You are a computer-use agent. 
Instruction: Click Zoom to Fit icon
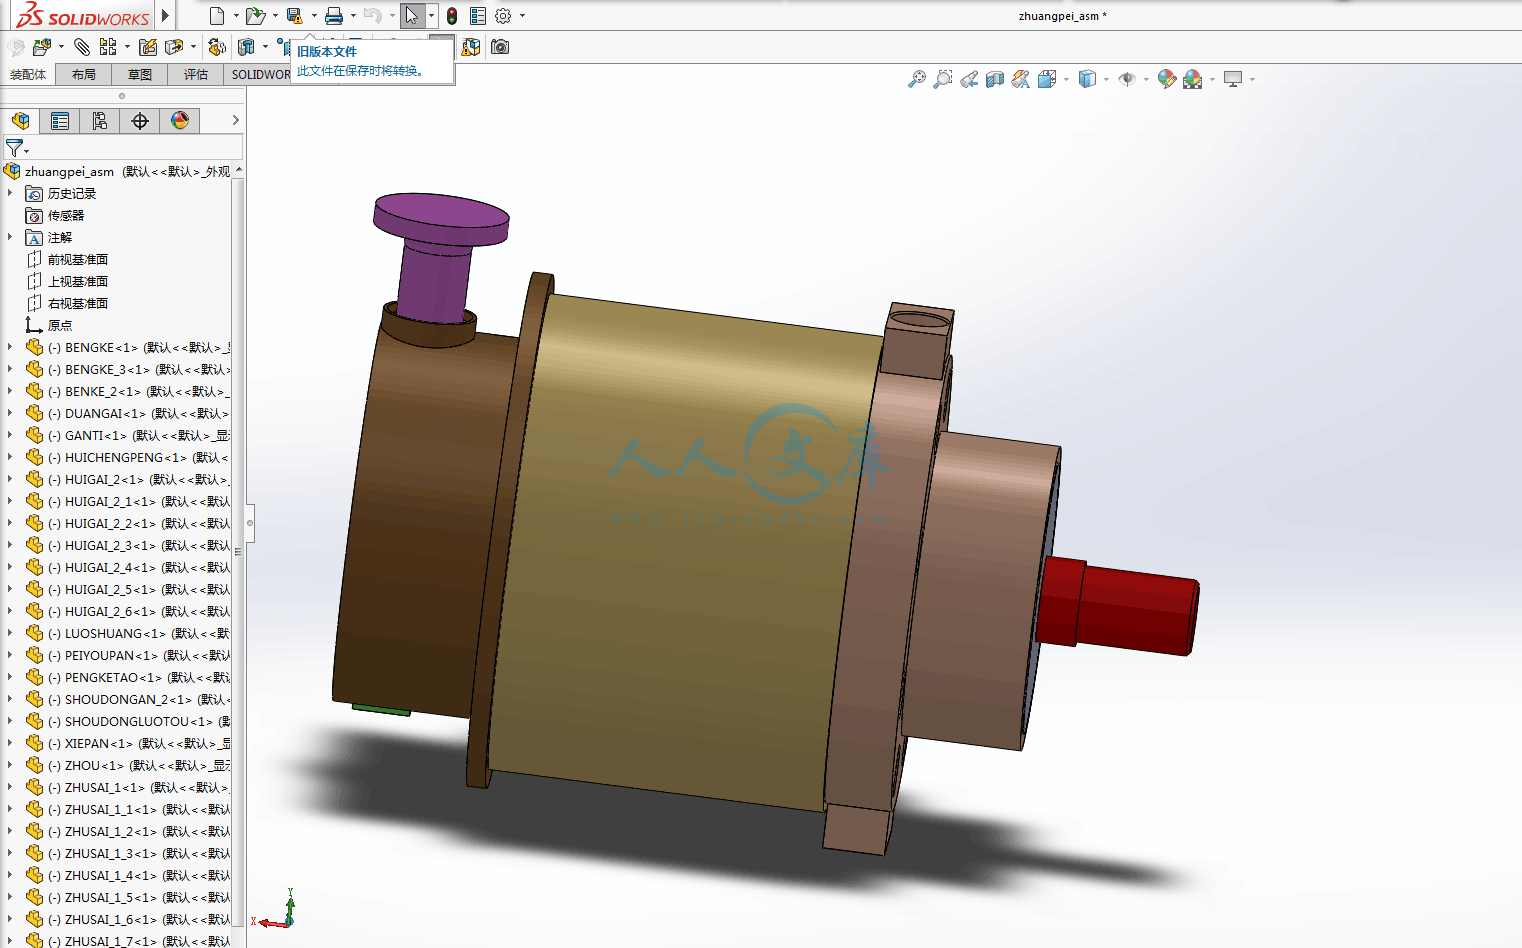[916, 79]
